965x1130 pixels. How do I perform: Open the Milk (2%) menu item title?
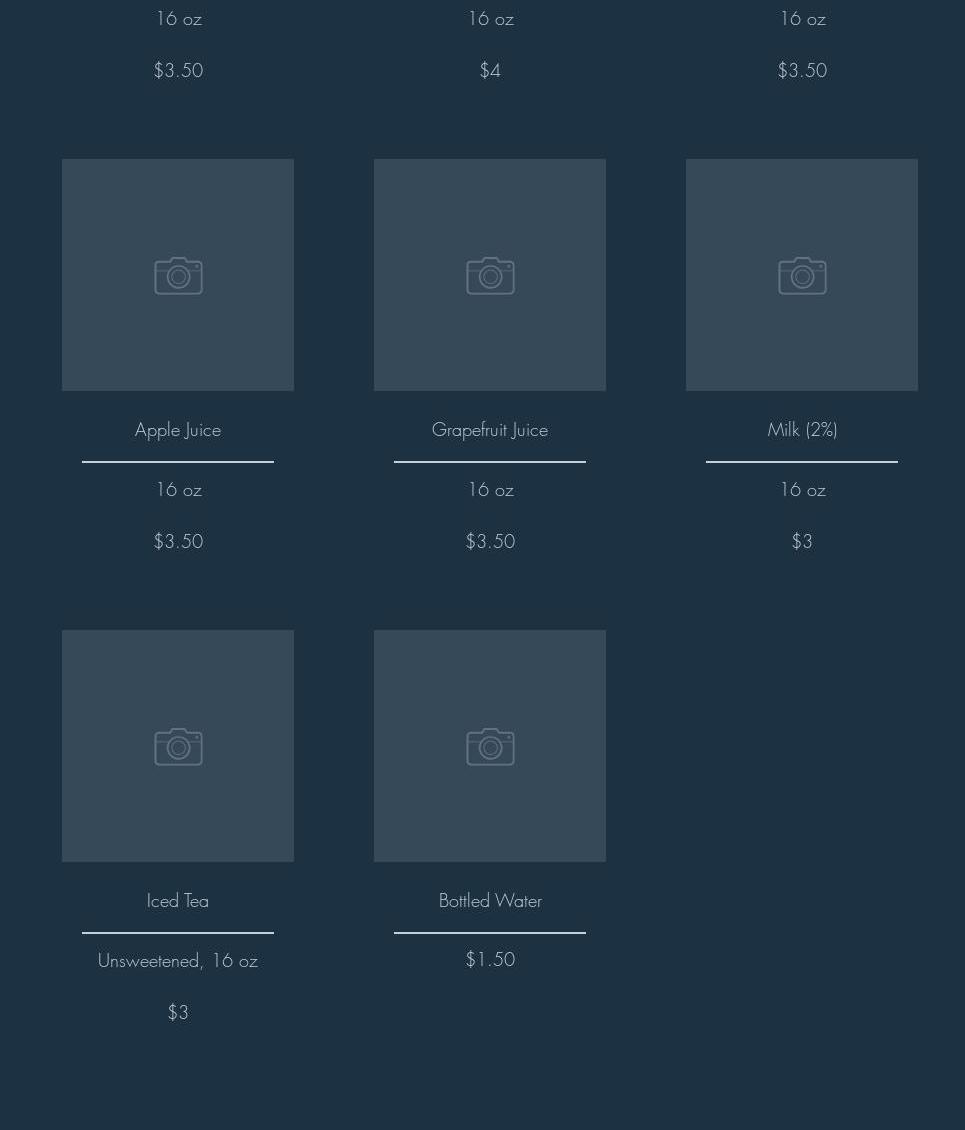(802, 430)
